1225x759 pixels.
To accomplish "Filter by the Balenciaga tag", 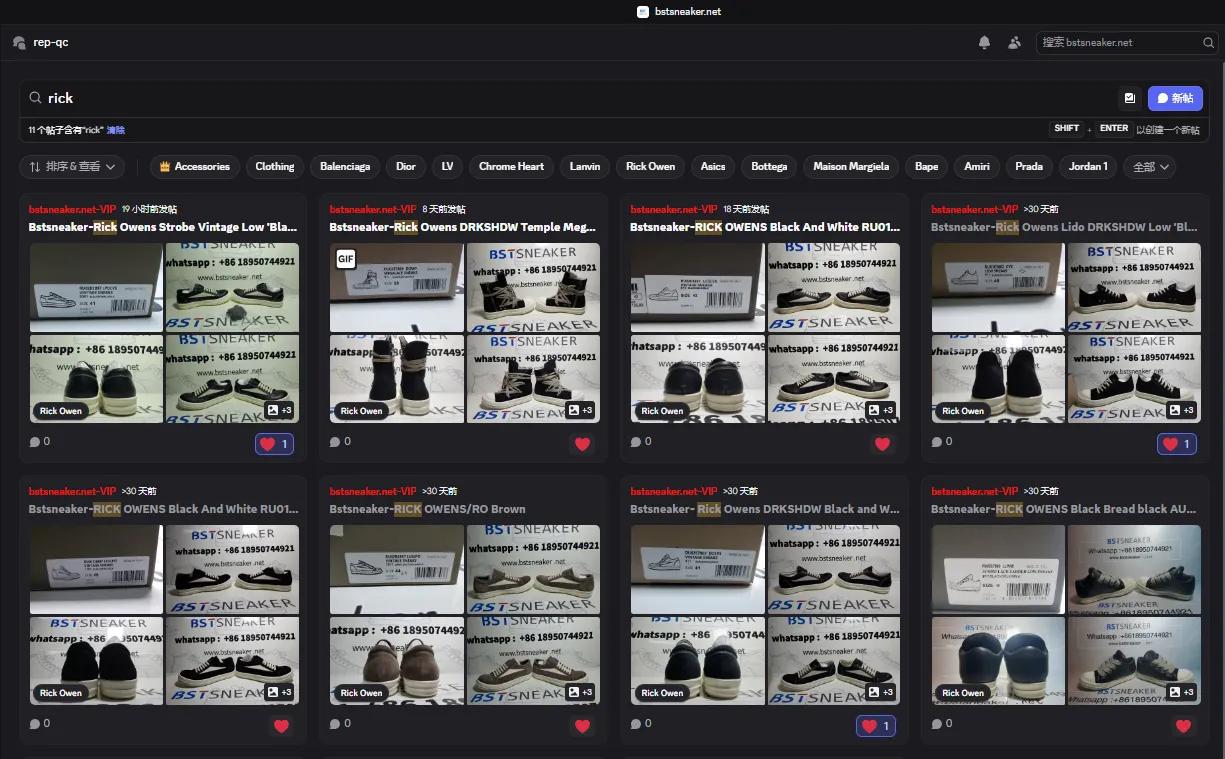I will (345, 166).
